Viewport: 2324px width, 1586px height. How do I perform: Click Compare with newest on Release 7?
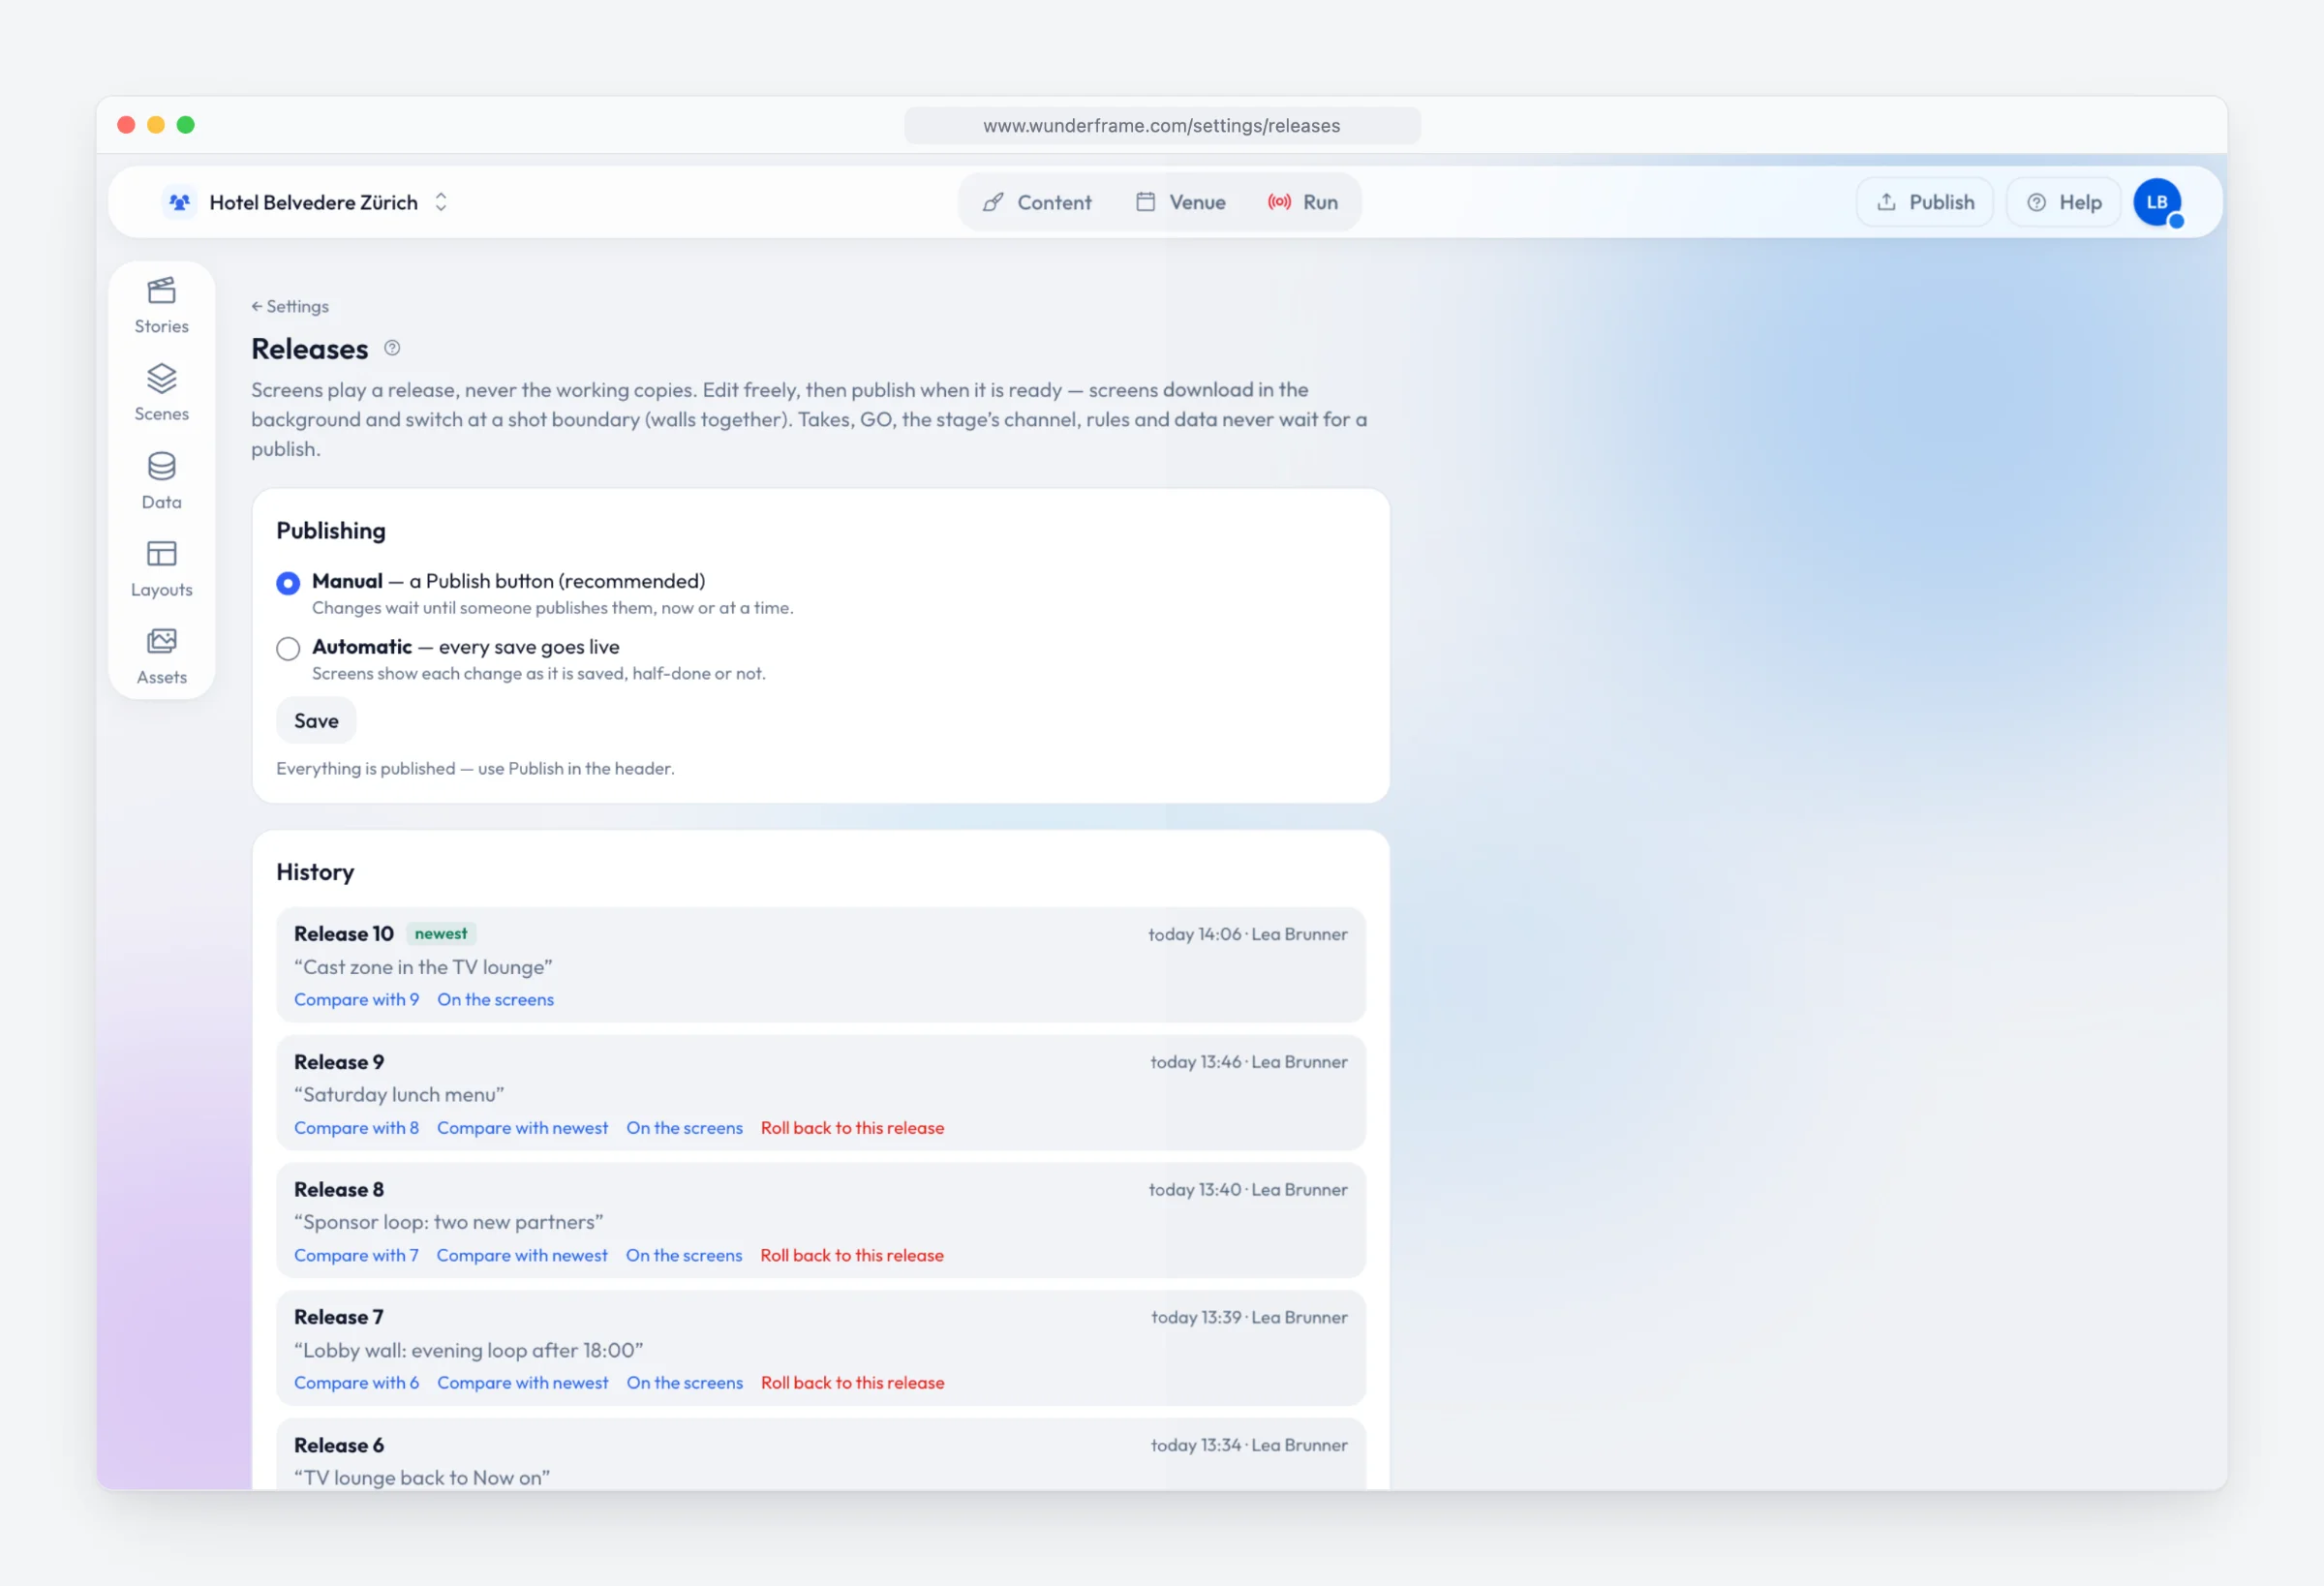[x=522, y=1382]
